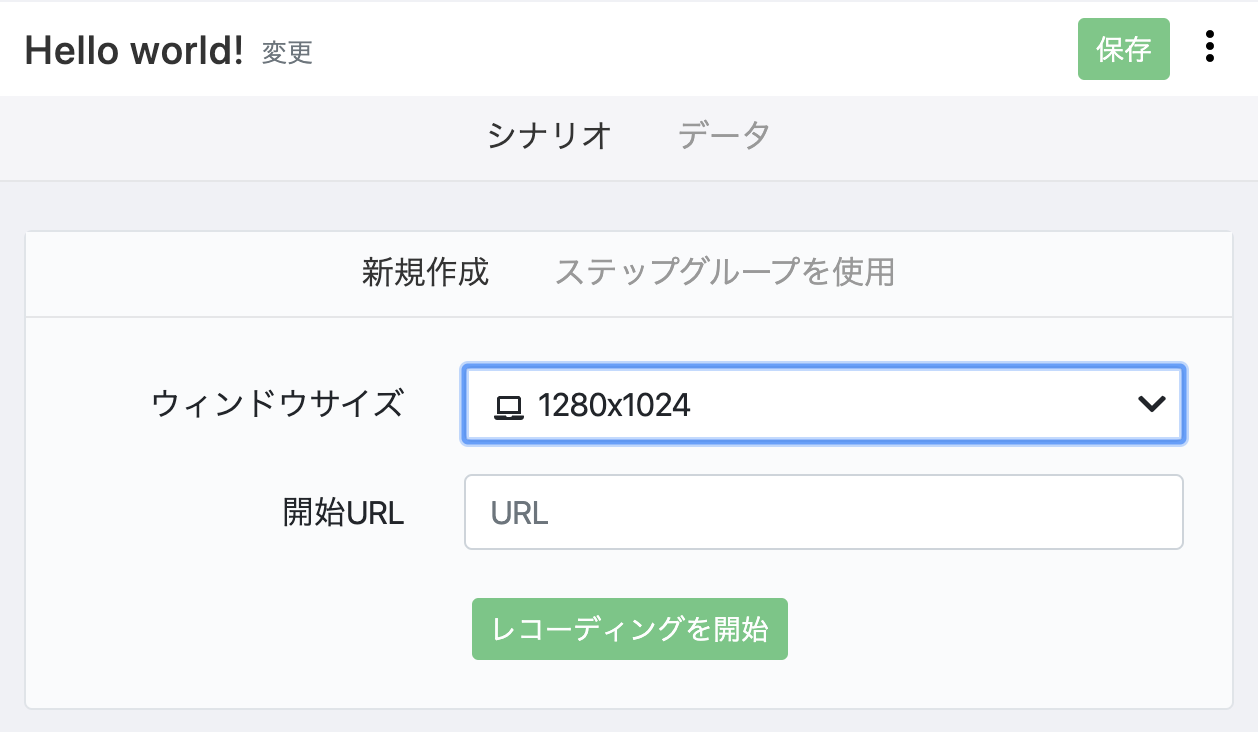The image size is (1258, 732).
Task: Select the 1280x1024 value text
Action: (614, 405)
